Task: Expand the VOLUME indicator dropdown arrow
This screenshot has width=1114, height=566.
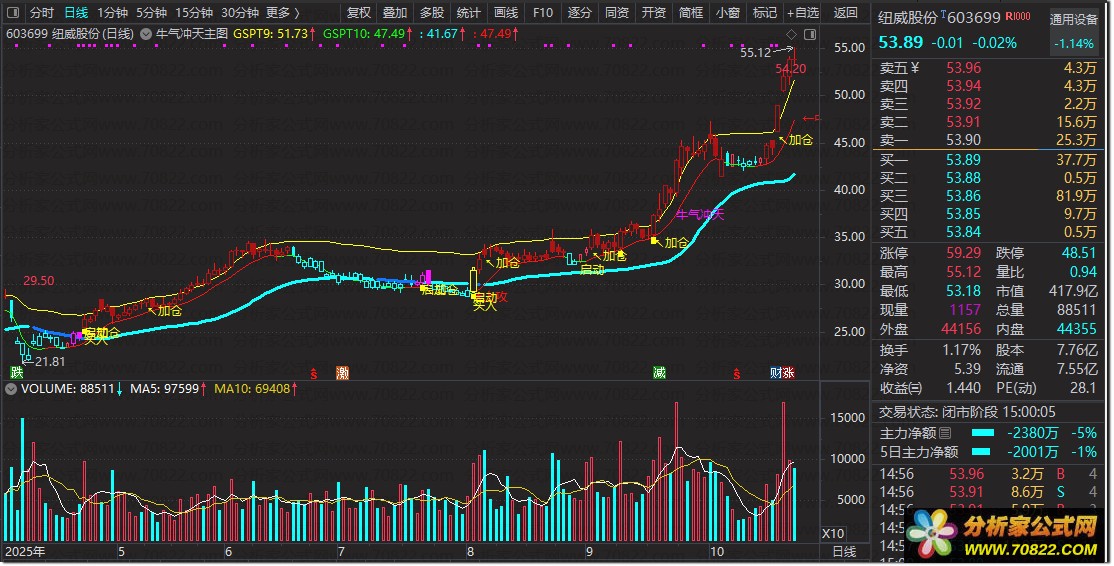Action: 11,388
